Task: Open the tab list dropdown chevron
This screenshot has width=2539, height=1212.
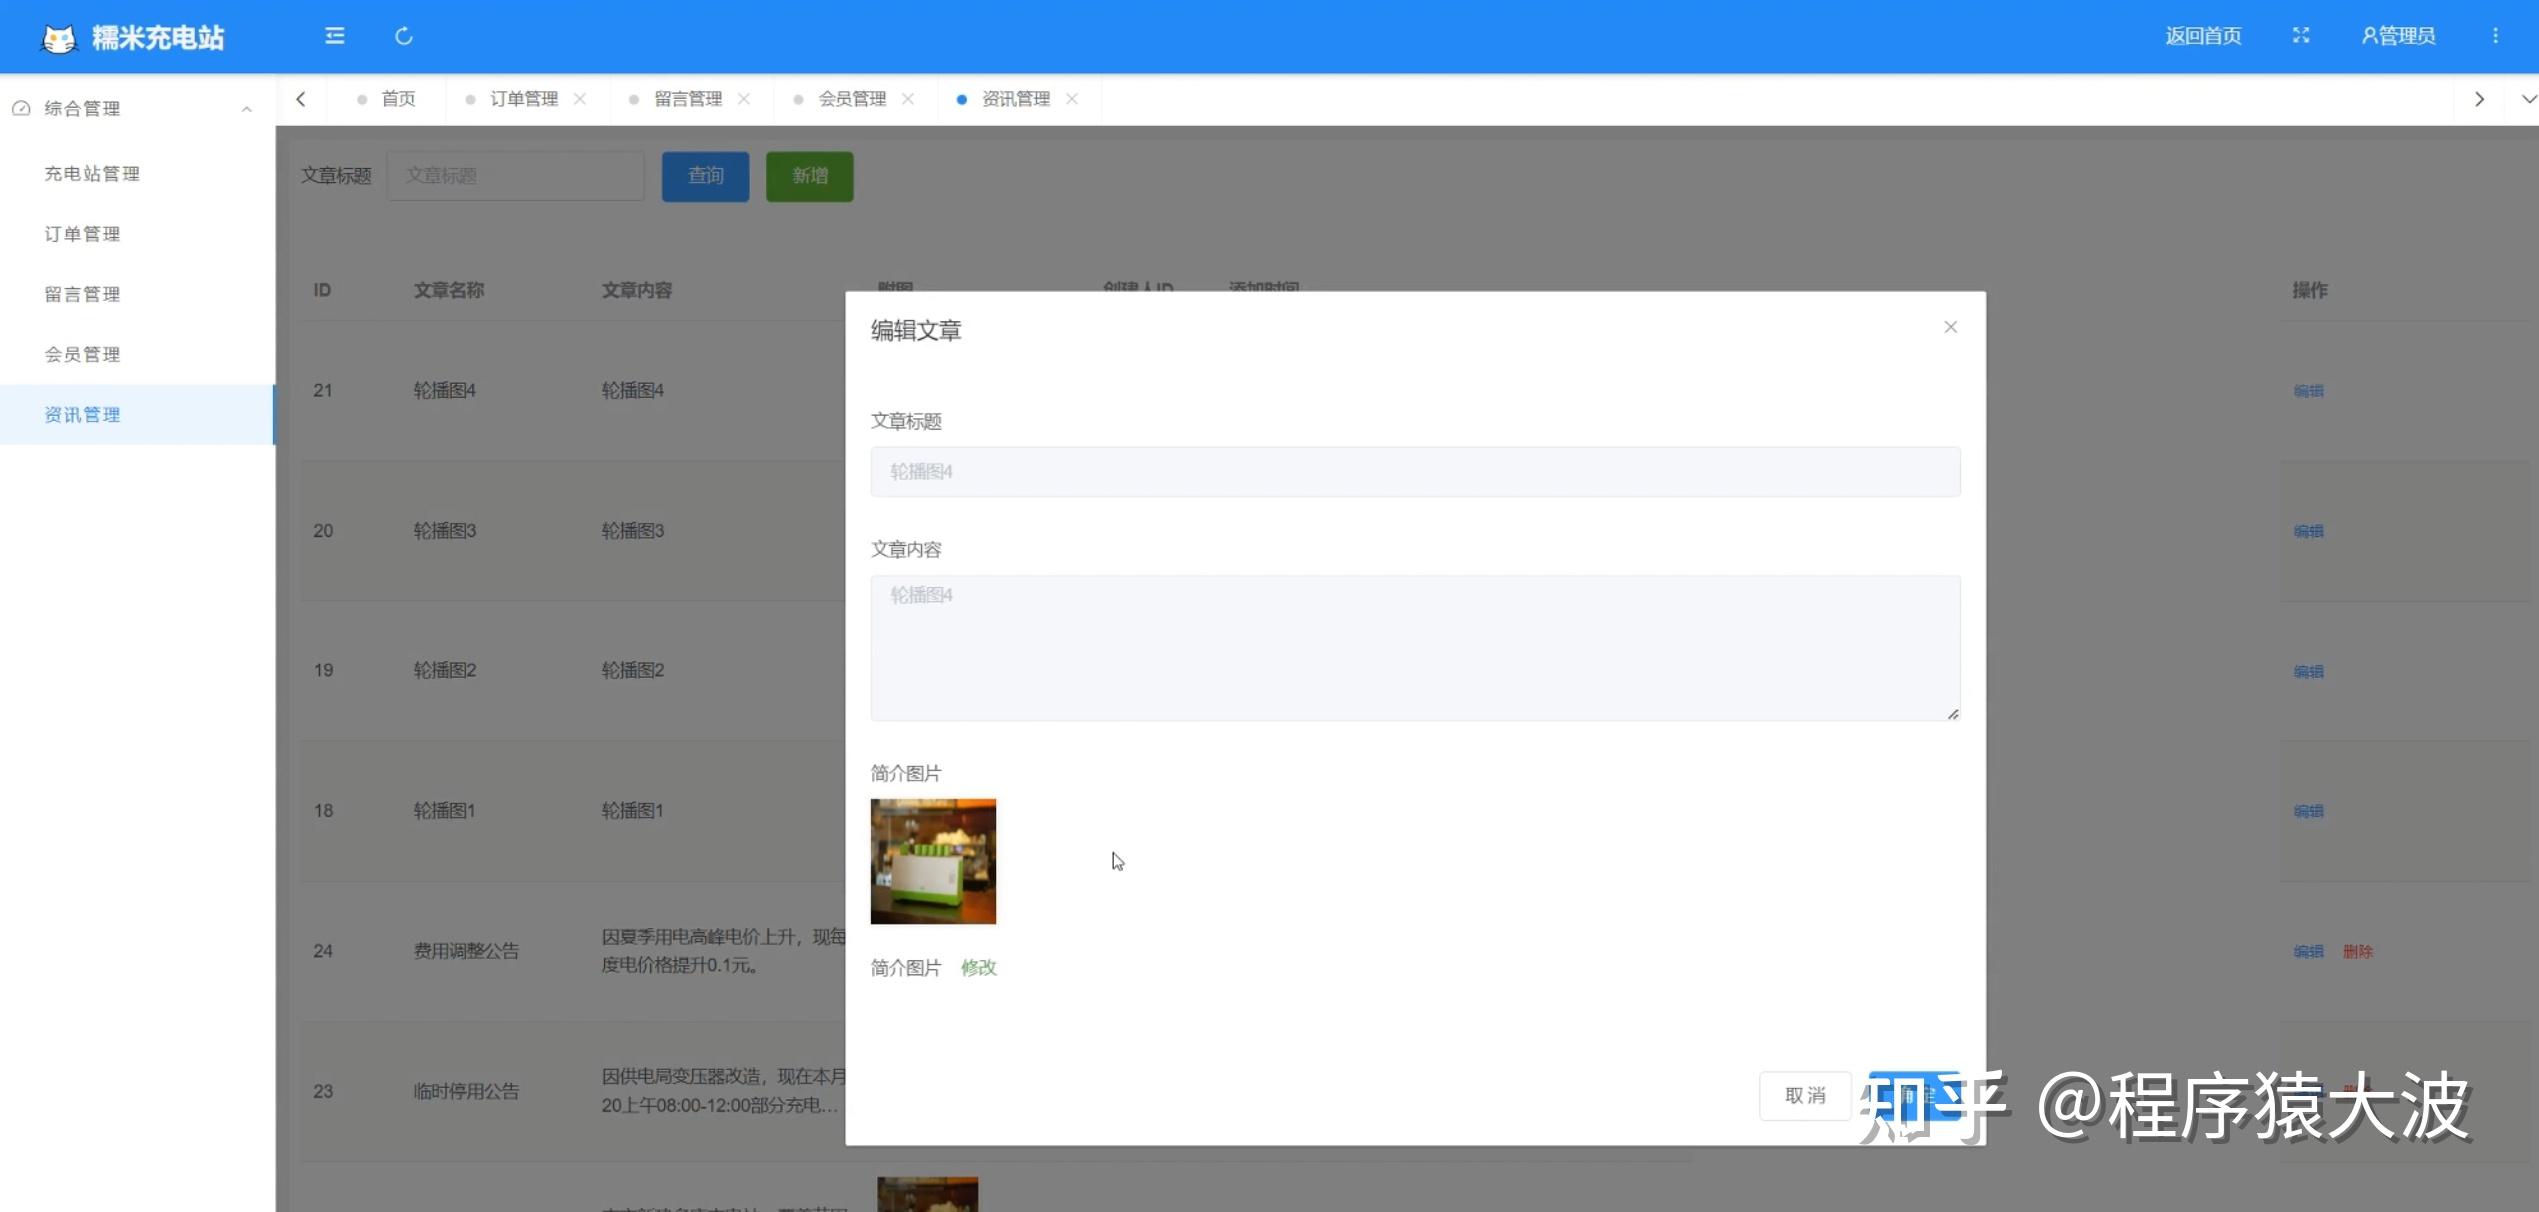Action: [x=2528, y=98]
